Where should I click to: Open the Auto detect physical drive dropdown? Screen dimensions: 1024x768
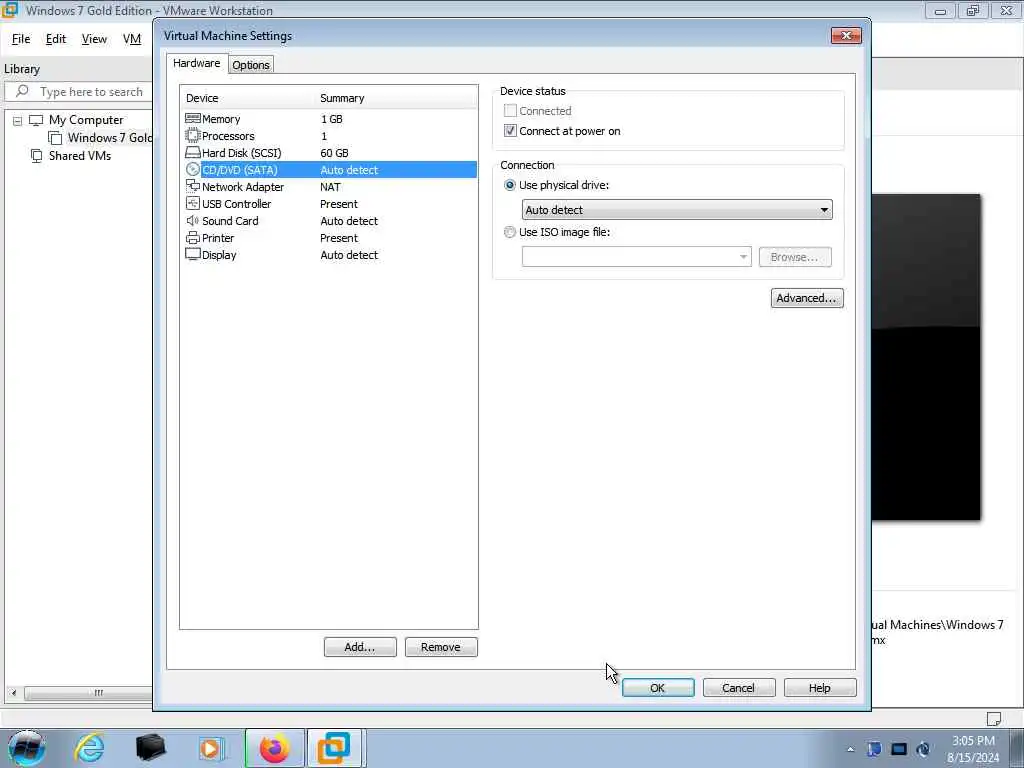(x=677, y=210)
